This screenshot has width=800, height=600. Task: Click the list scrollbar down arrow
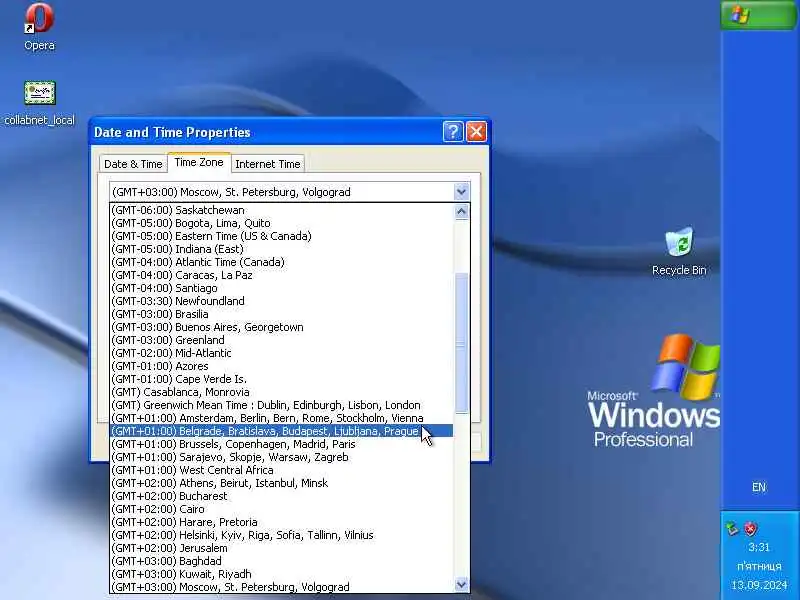click(x=461, y=585)
